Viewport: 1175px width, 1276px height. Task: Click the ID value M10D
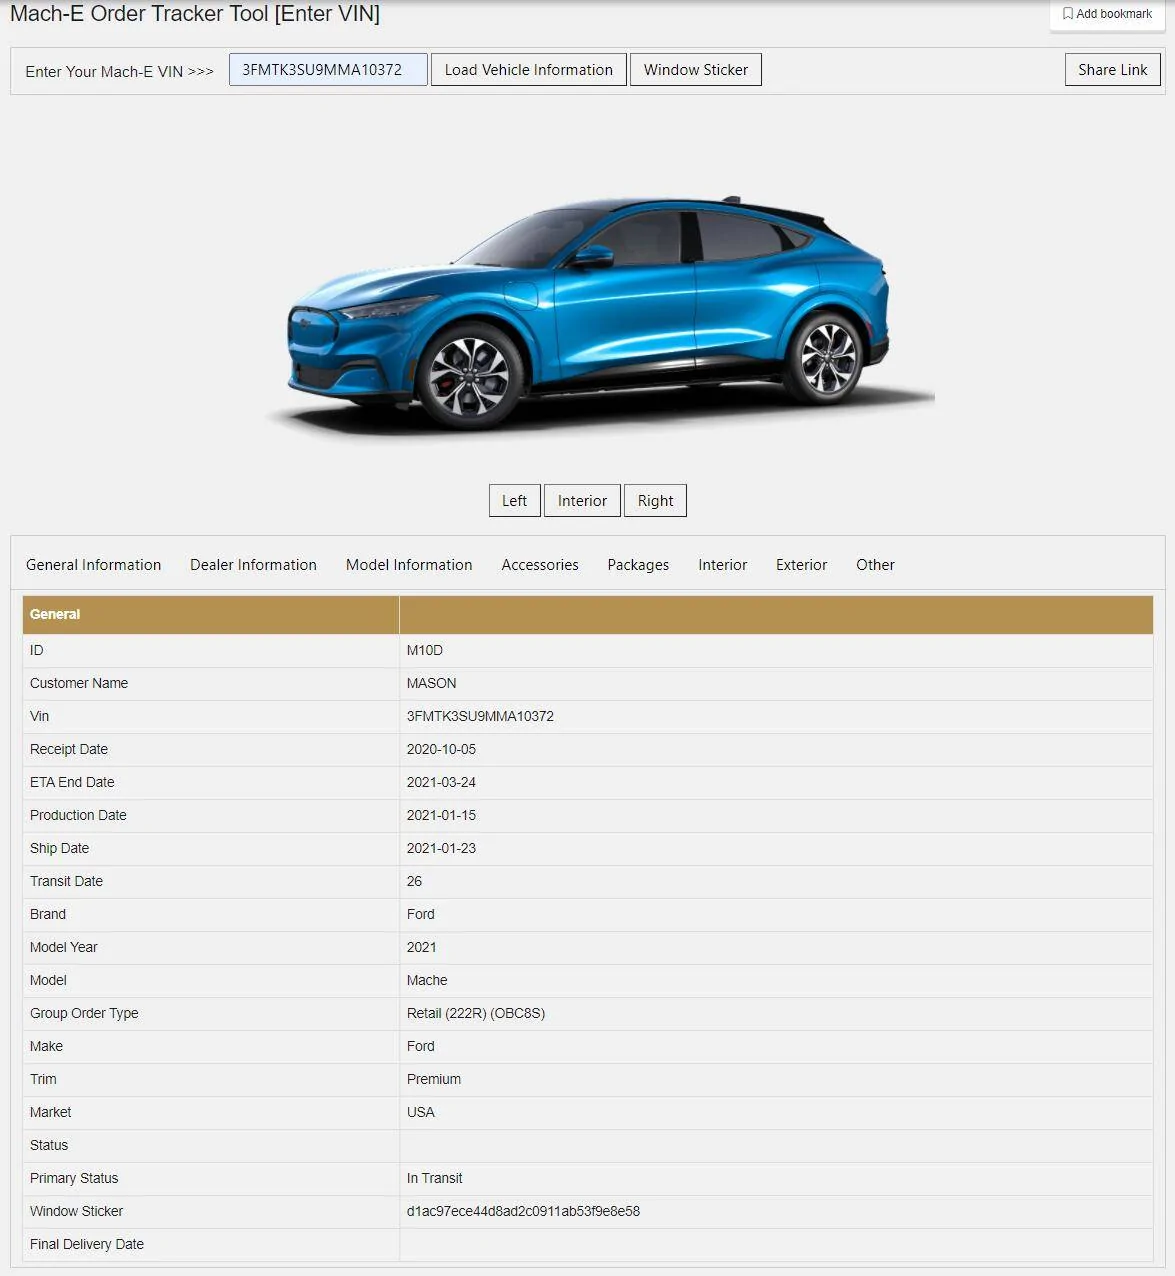point(425,650)
